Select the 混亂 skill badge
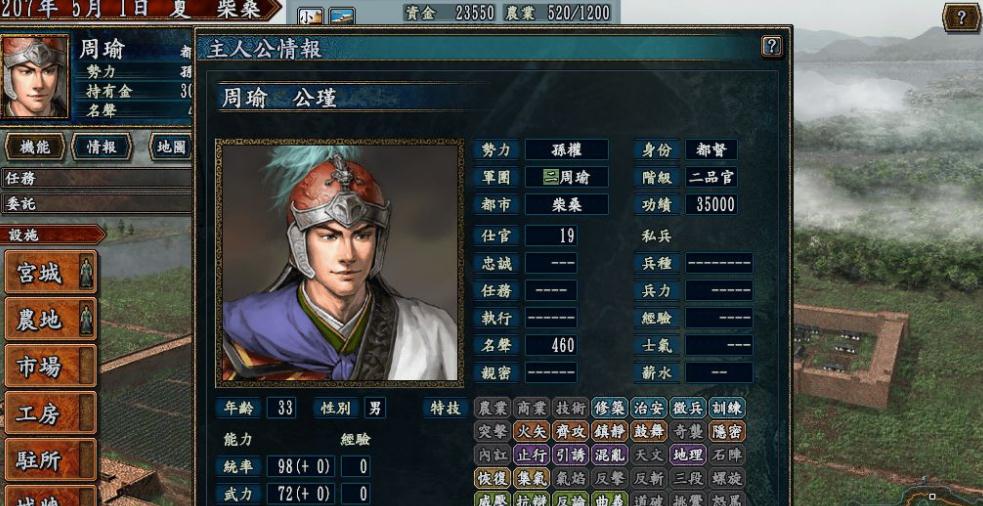Screen dimensions: 983x506 609,454
